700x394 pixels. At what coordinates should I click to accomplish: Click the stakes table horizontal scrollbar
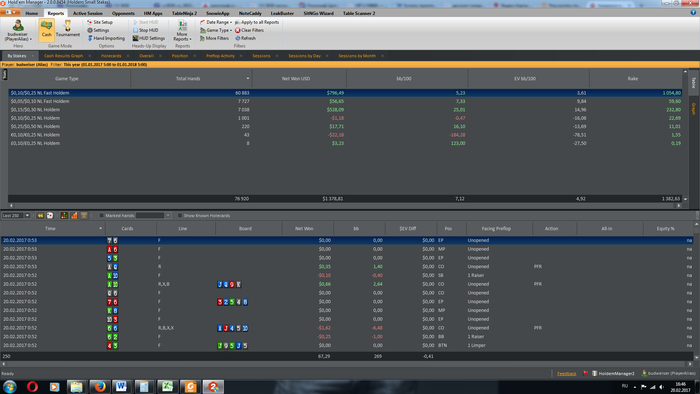pos(345,206)
